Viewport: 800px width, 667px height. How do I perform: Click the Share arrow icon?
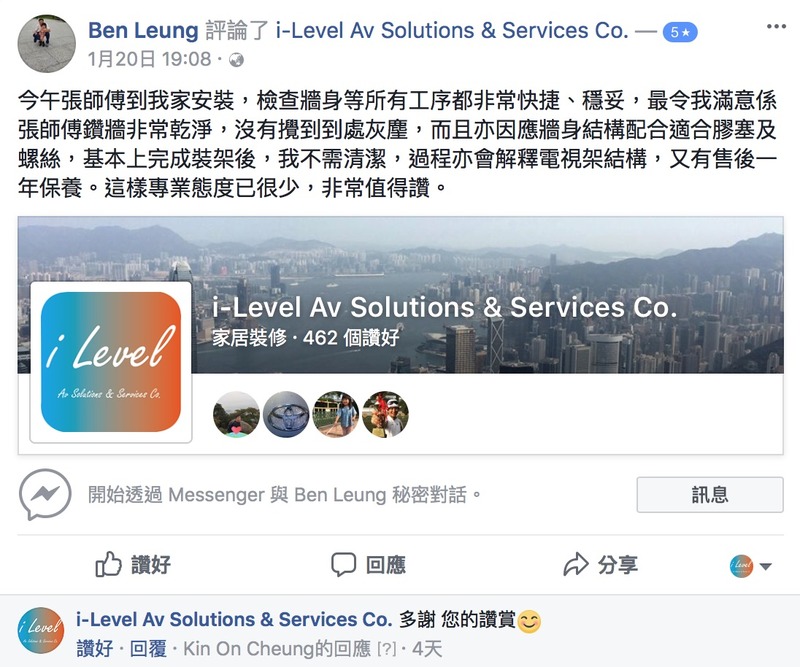click(576, 564)
